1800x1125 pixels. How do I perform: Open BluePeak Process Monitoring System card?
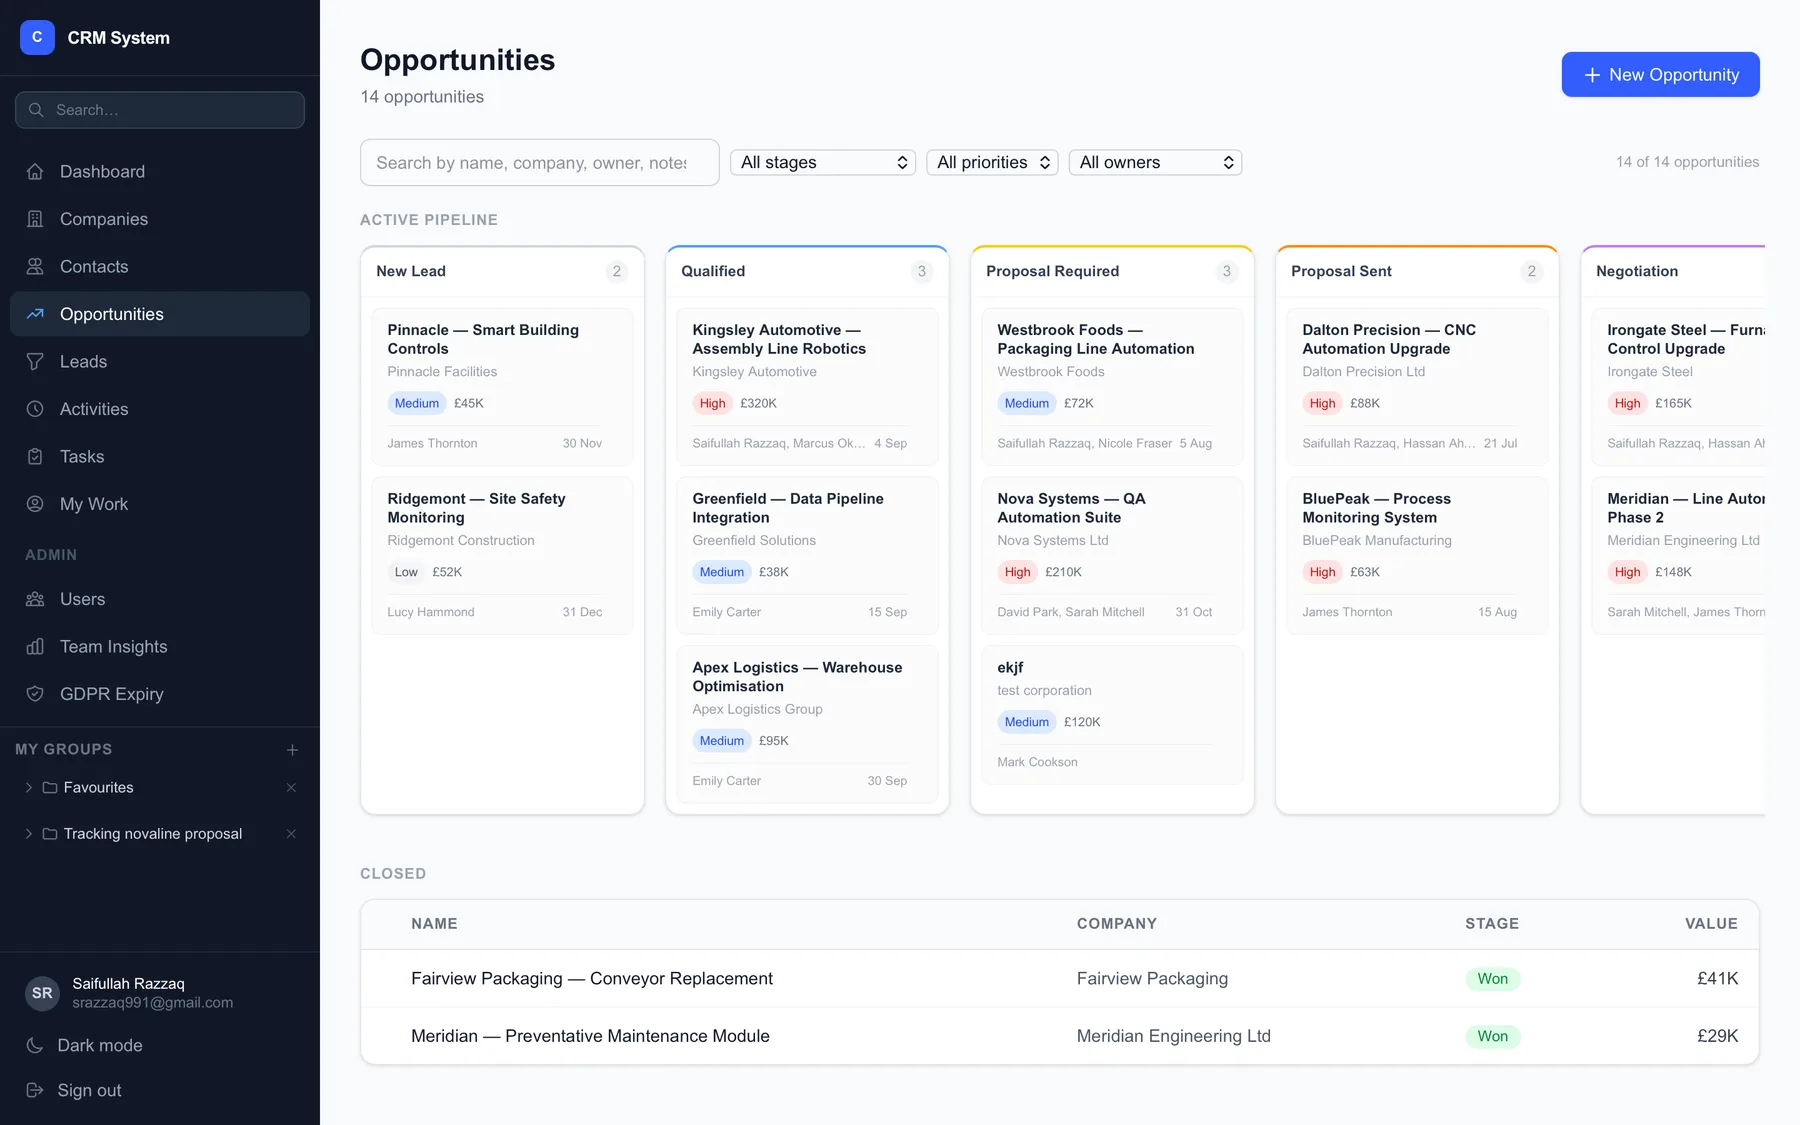tap(1417, 555)
